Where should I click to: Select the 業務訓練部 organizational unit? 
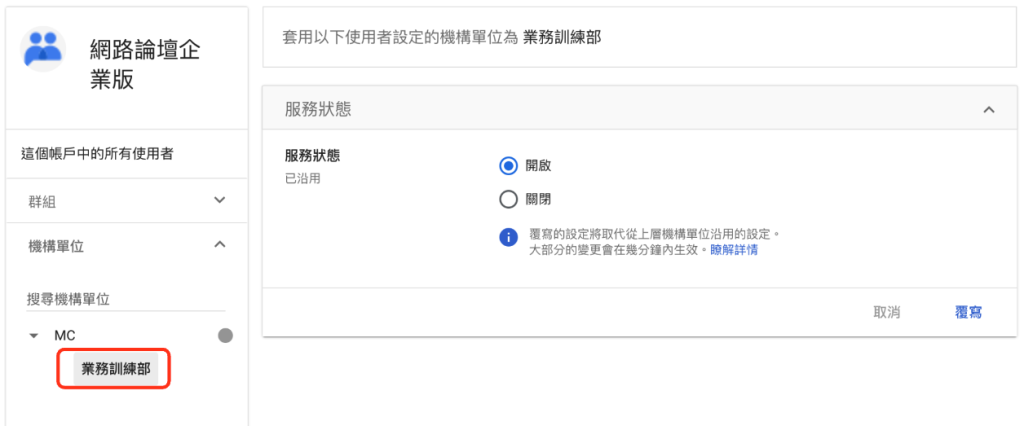116,369
